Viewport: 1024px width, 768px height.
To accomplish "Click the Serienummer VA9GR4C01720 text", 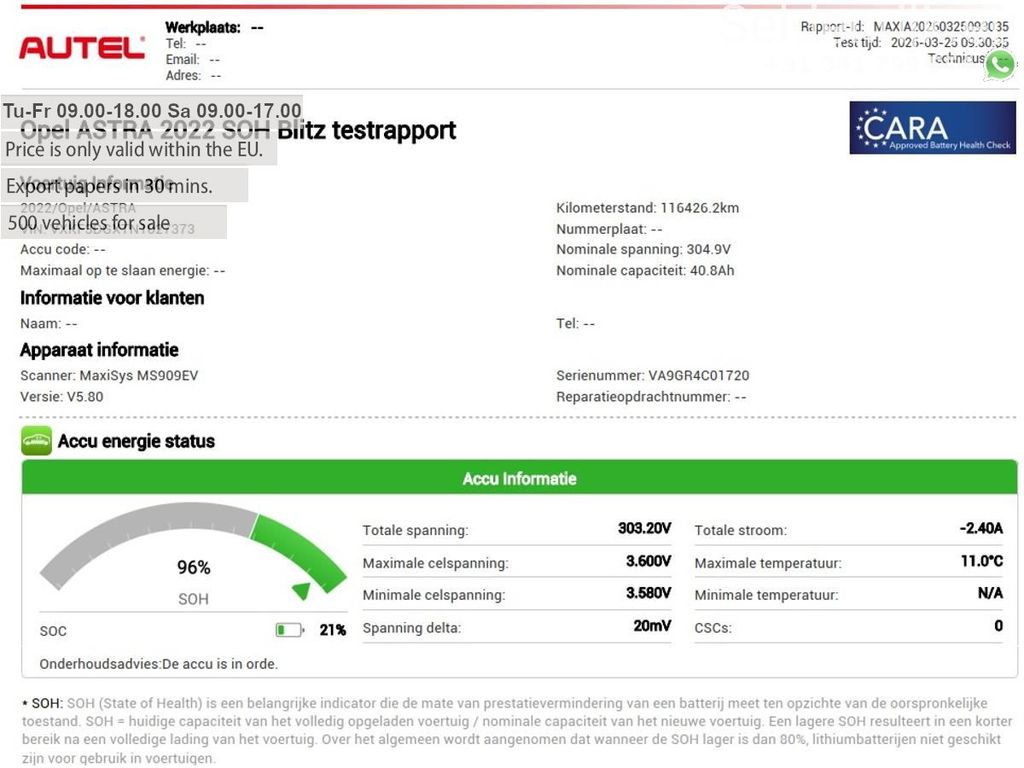I will pos(652,376).
